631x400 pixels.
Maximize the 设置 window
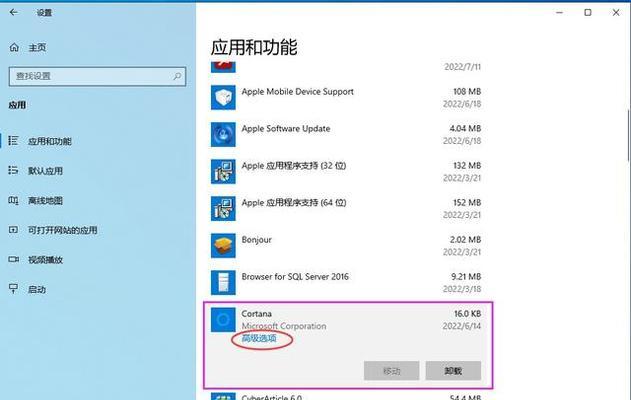pos(588,12)
